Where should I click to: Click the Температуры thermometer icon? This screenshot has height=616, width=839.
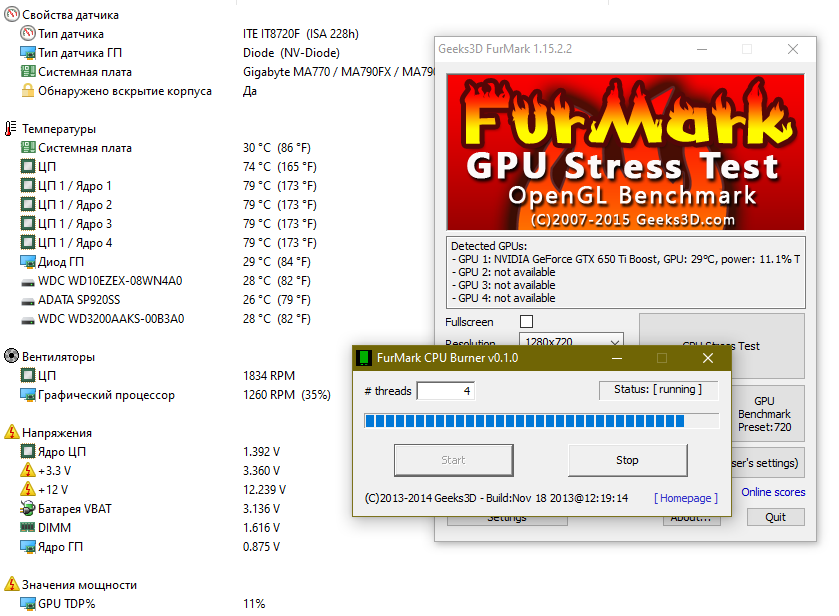coord(11,128)
